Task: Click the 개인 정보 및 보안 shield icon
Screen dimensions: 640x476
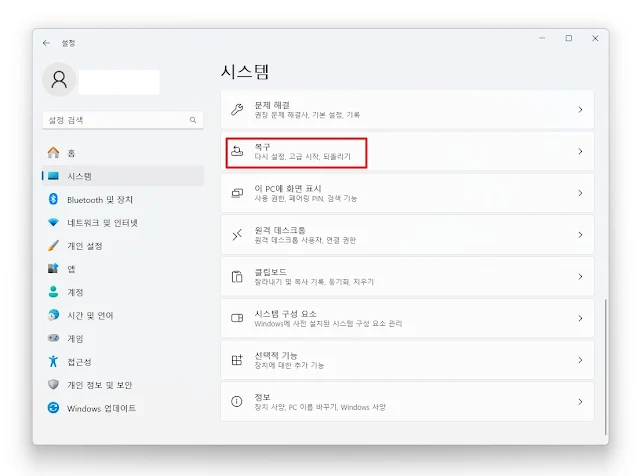Action: pos(53,385)
